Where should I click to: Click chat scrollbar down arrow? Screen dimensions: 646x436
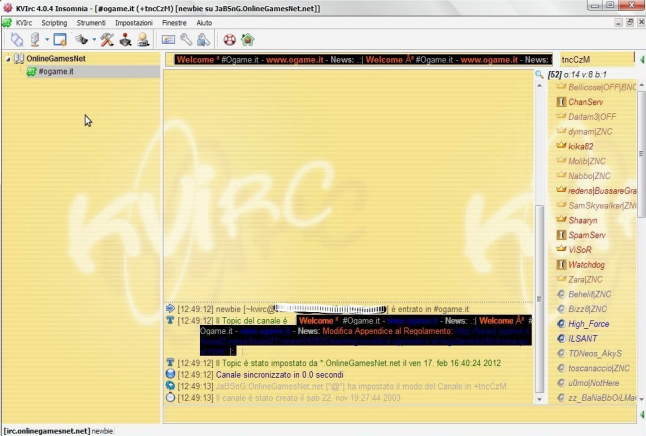[539, 399]
